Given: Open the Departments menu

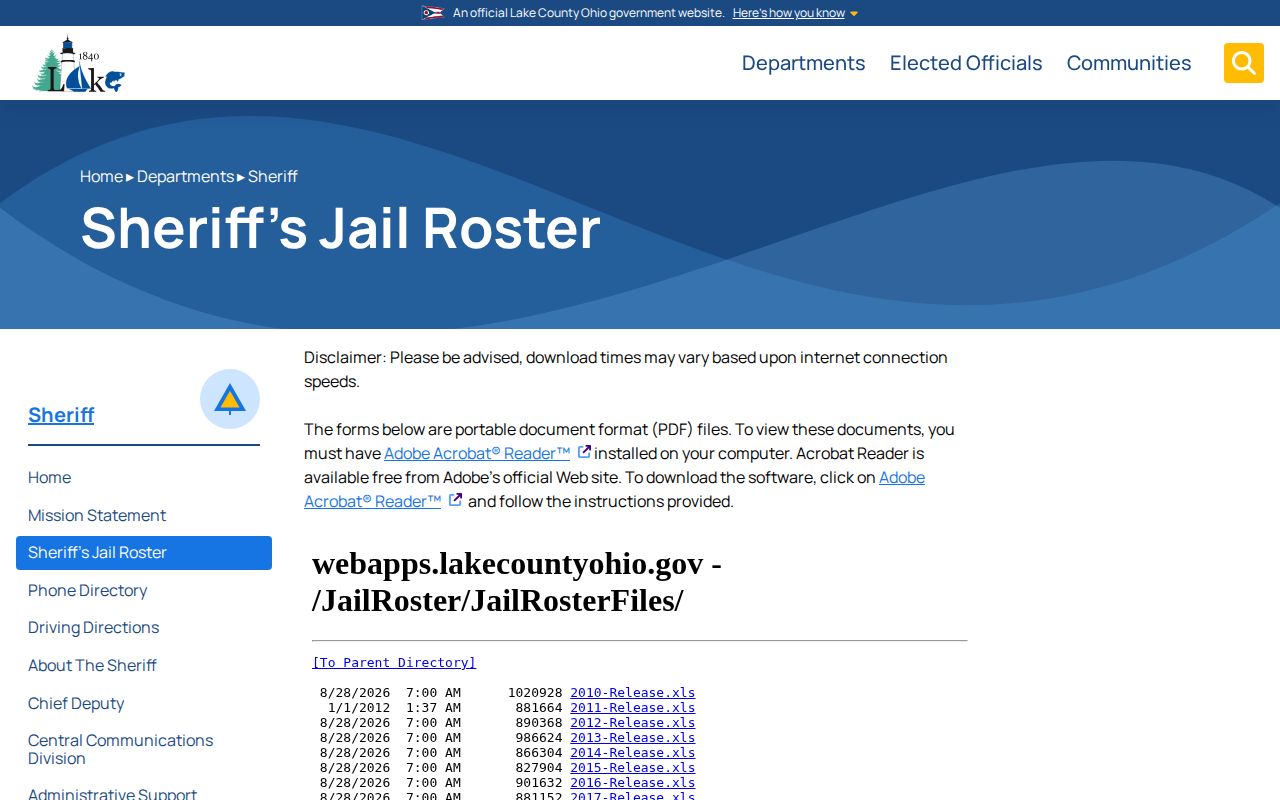Looking at the screenshot, I should point(803,63).
